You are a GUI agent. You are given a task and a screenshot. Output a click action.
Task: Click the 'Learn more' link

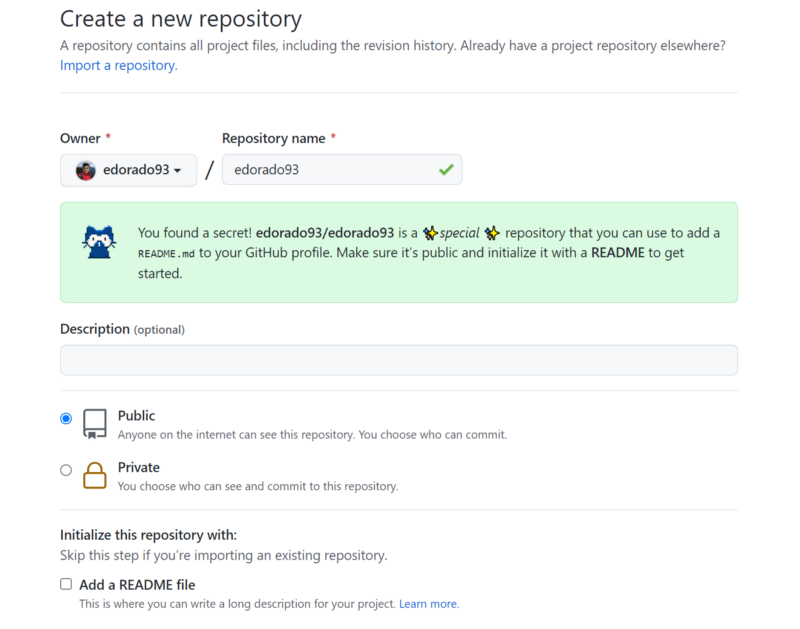coord(429,603)
